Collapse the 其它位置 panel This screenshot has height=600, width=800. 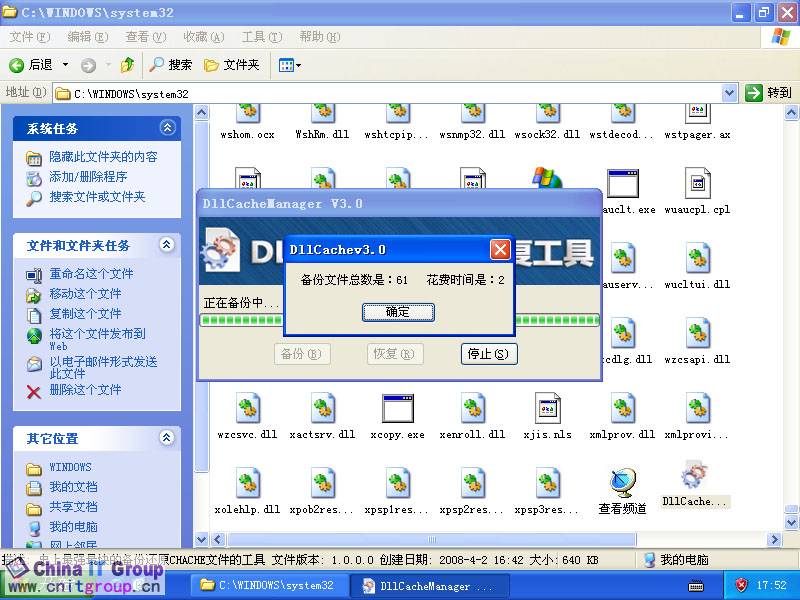pos(166,438)
